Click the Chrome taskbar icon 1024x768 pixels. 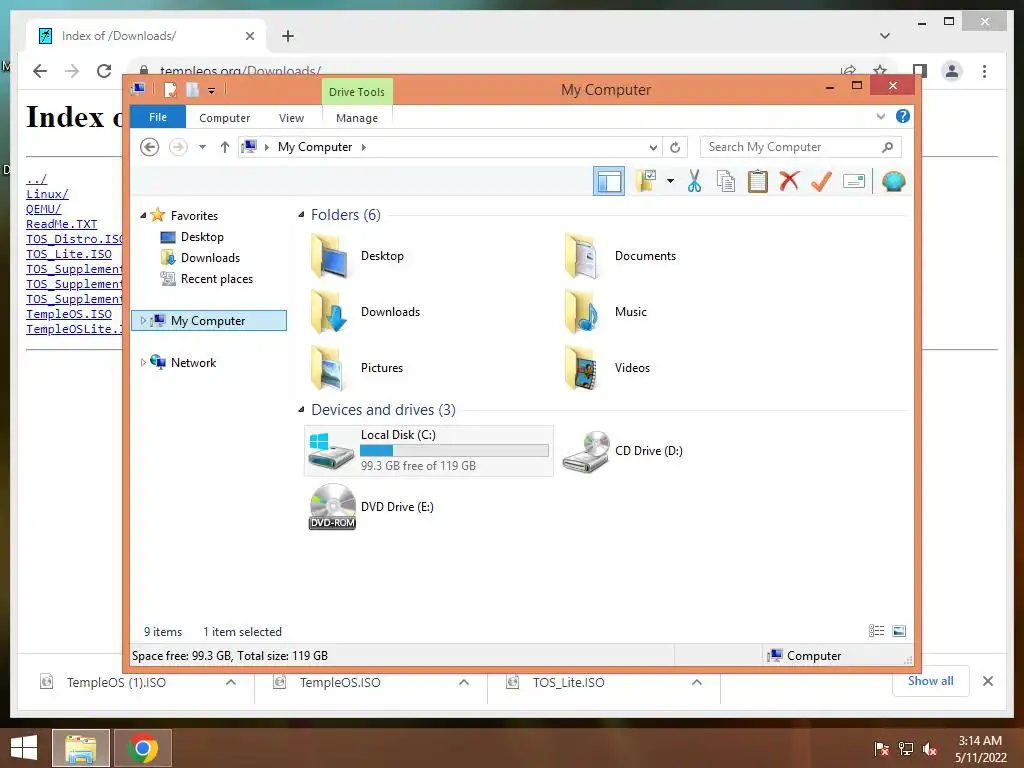[143, 748]
